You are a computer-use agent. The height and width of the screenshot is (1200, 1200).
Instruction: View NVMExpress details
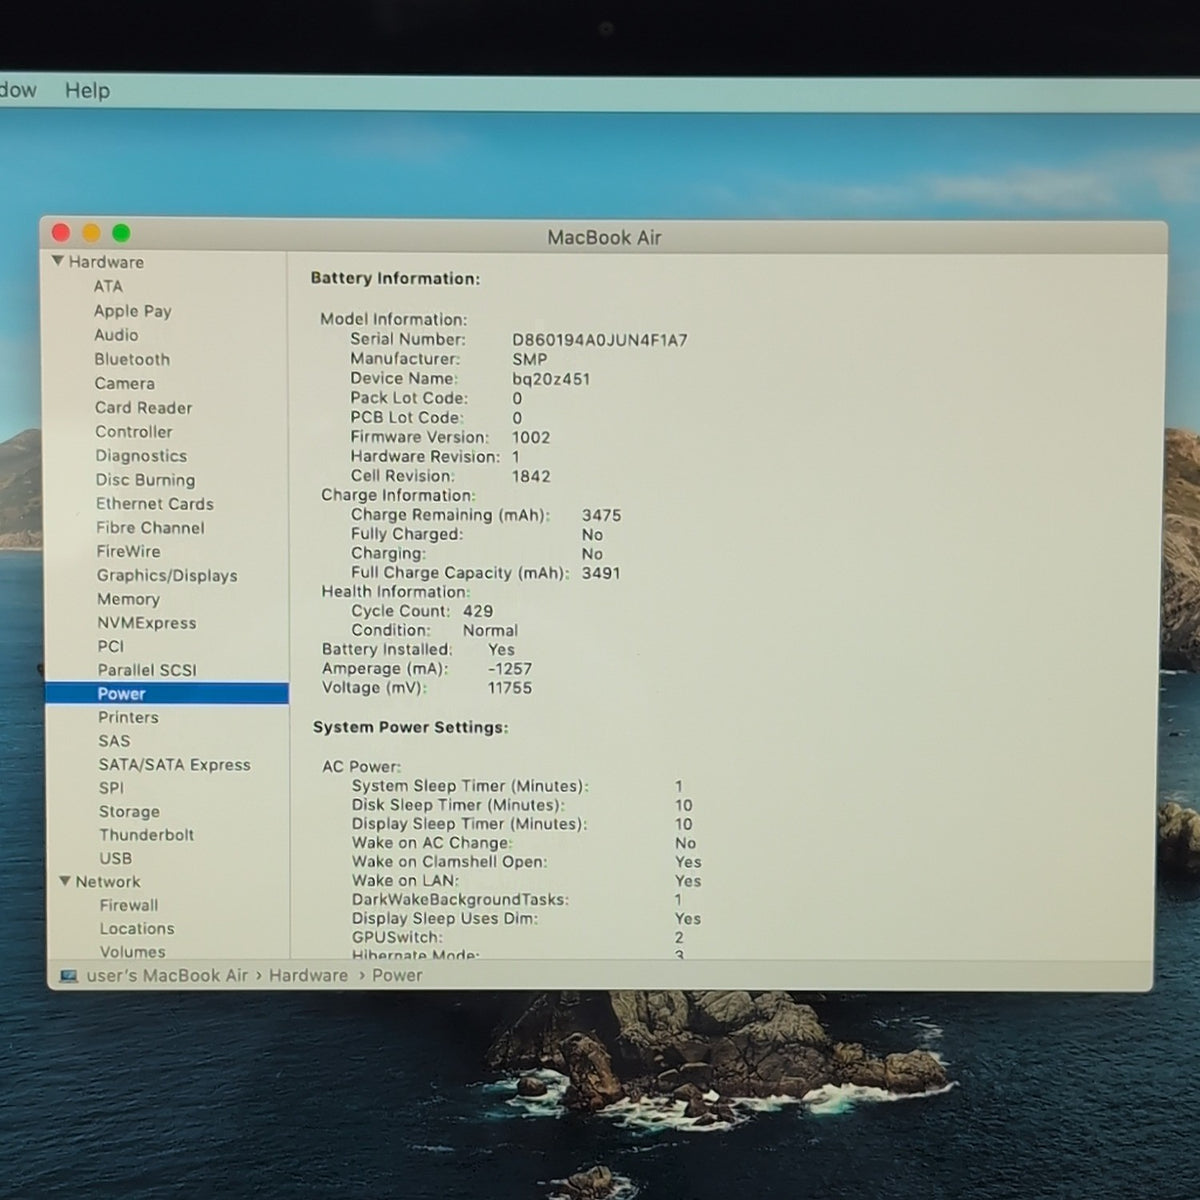[147, 623]
